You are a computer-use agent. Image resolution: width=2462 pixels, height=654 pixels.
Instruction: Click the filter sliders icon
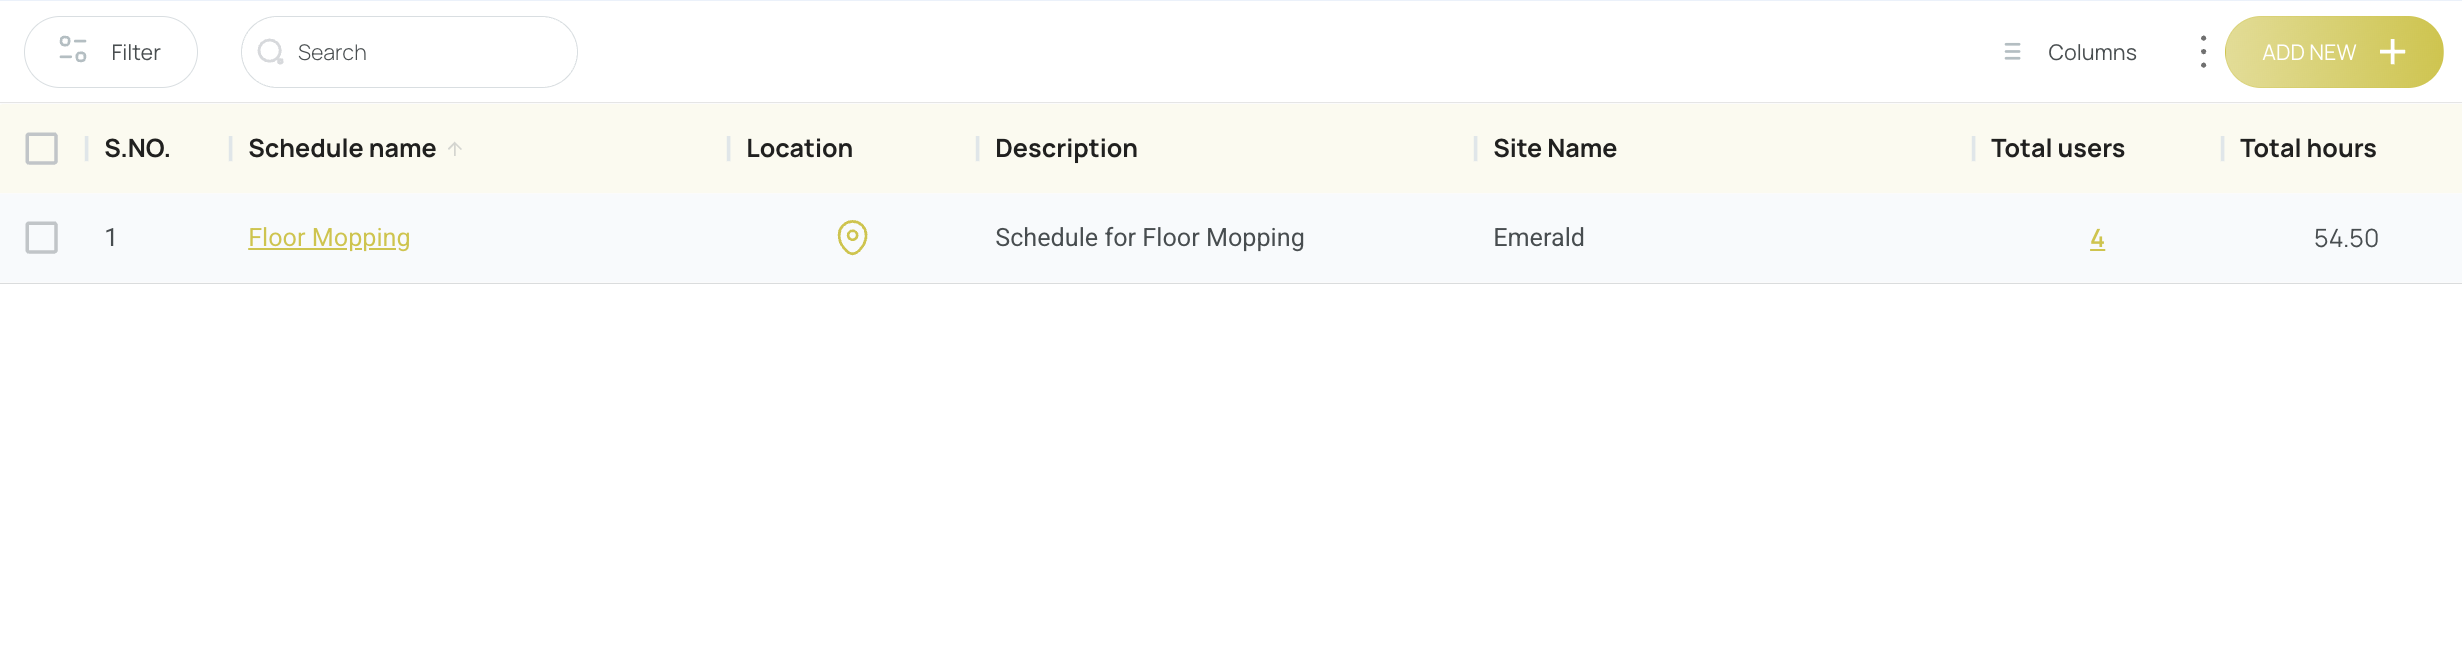[73, 50]
